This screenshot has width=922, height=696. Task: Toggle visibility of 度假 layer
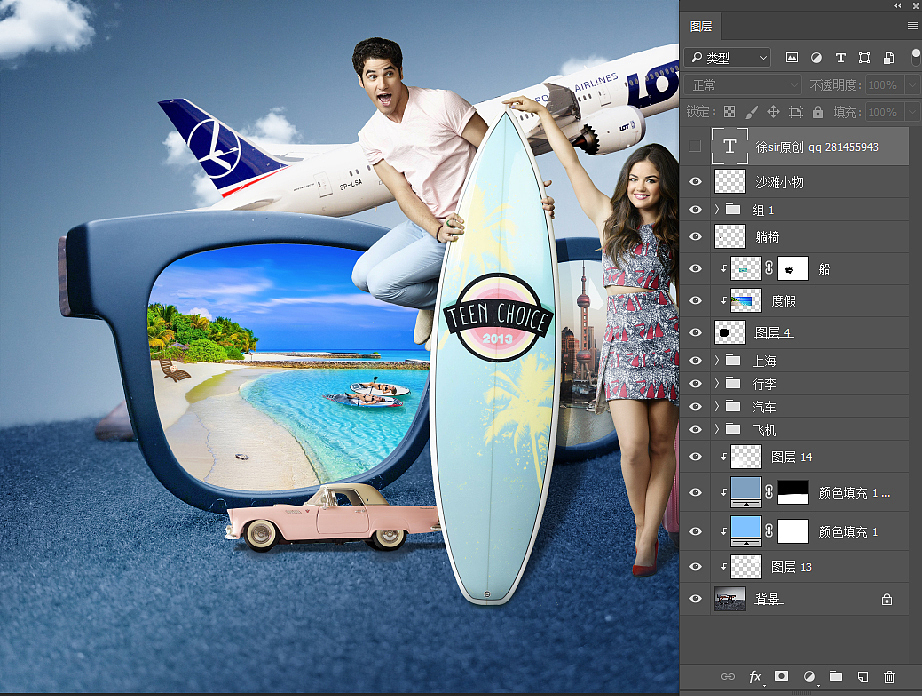point(695,300)
